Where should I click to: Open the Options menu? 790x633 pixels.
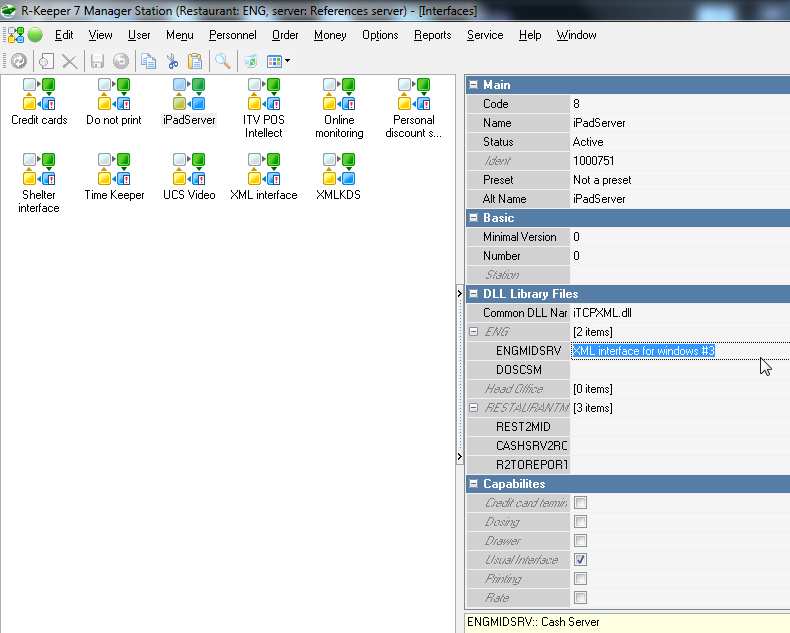[x=380, y=35]
